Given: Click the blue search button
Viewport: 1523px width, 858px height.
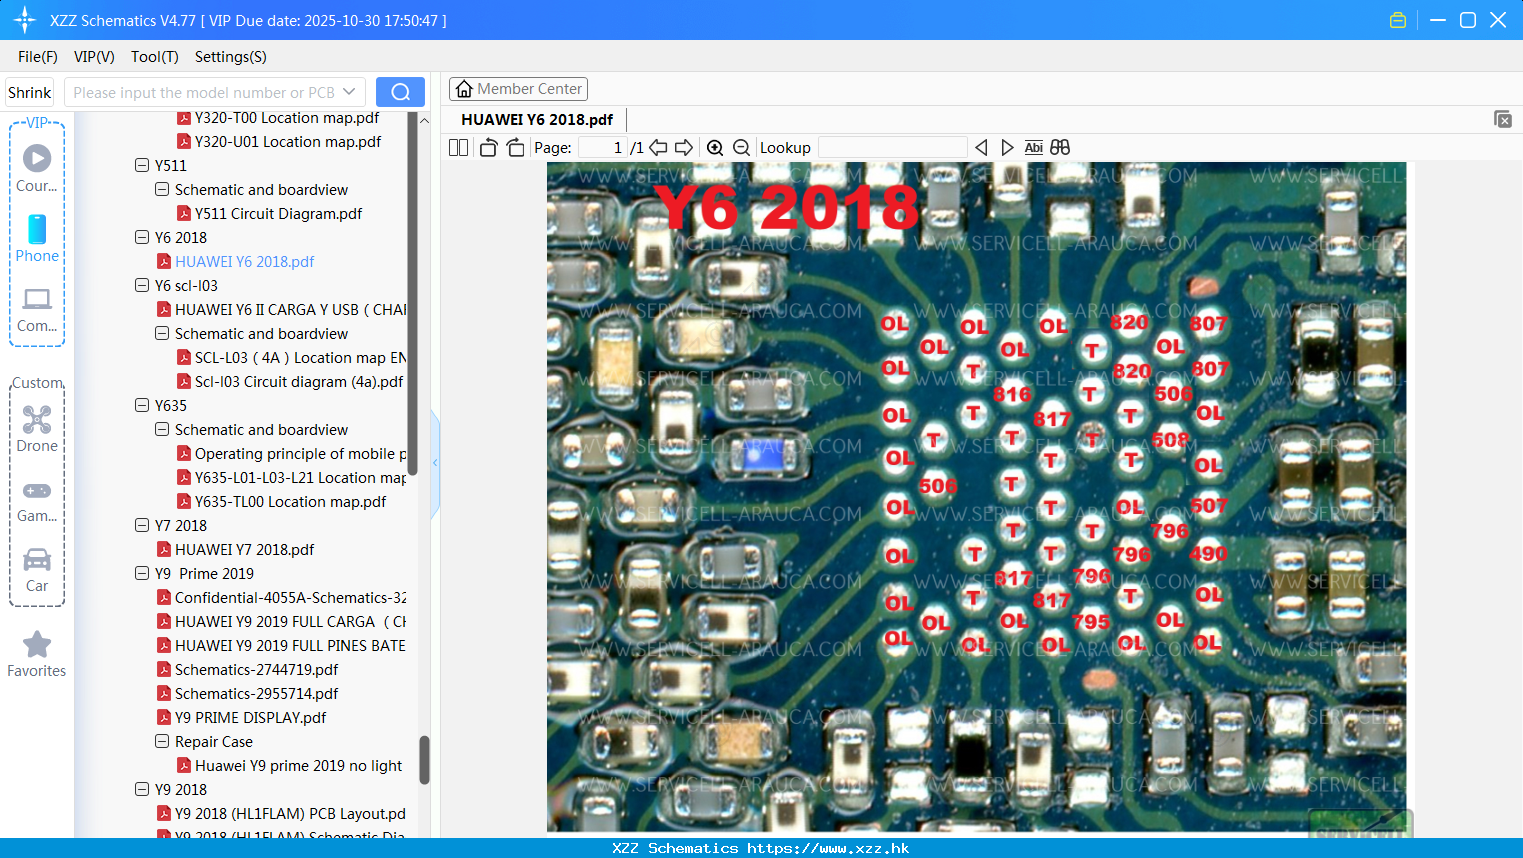Looking at the screenshot, I should (400, 92).
